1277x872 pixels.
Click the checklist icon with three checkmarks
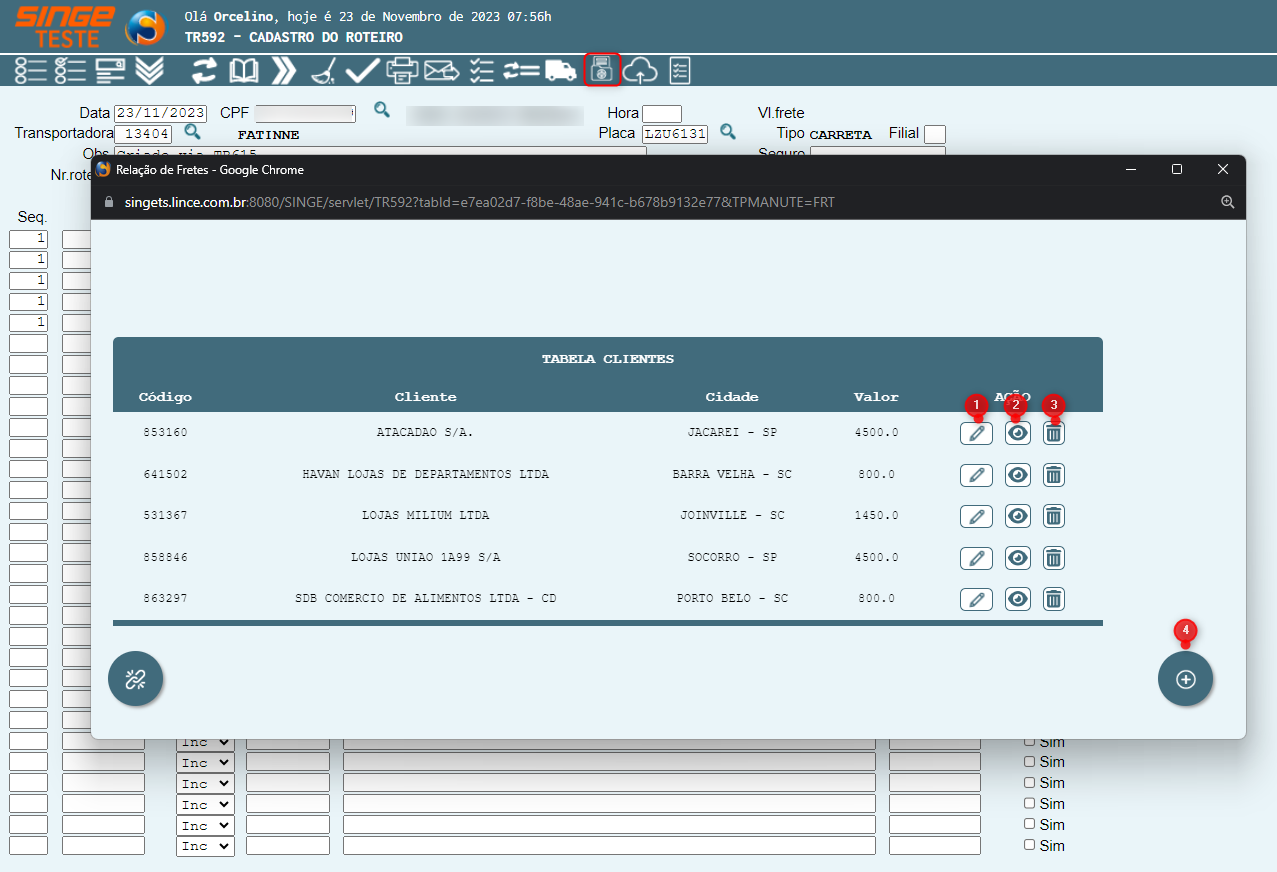(70, 70)
